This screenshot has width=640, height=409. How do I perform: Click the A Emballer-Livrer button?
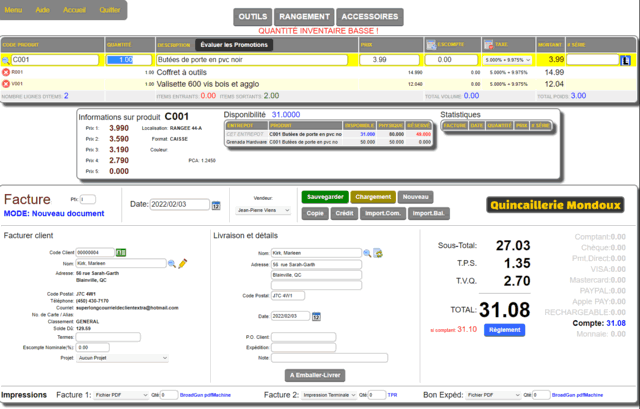315,376
